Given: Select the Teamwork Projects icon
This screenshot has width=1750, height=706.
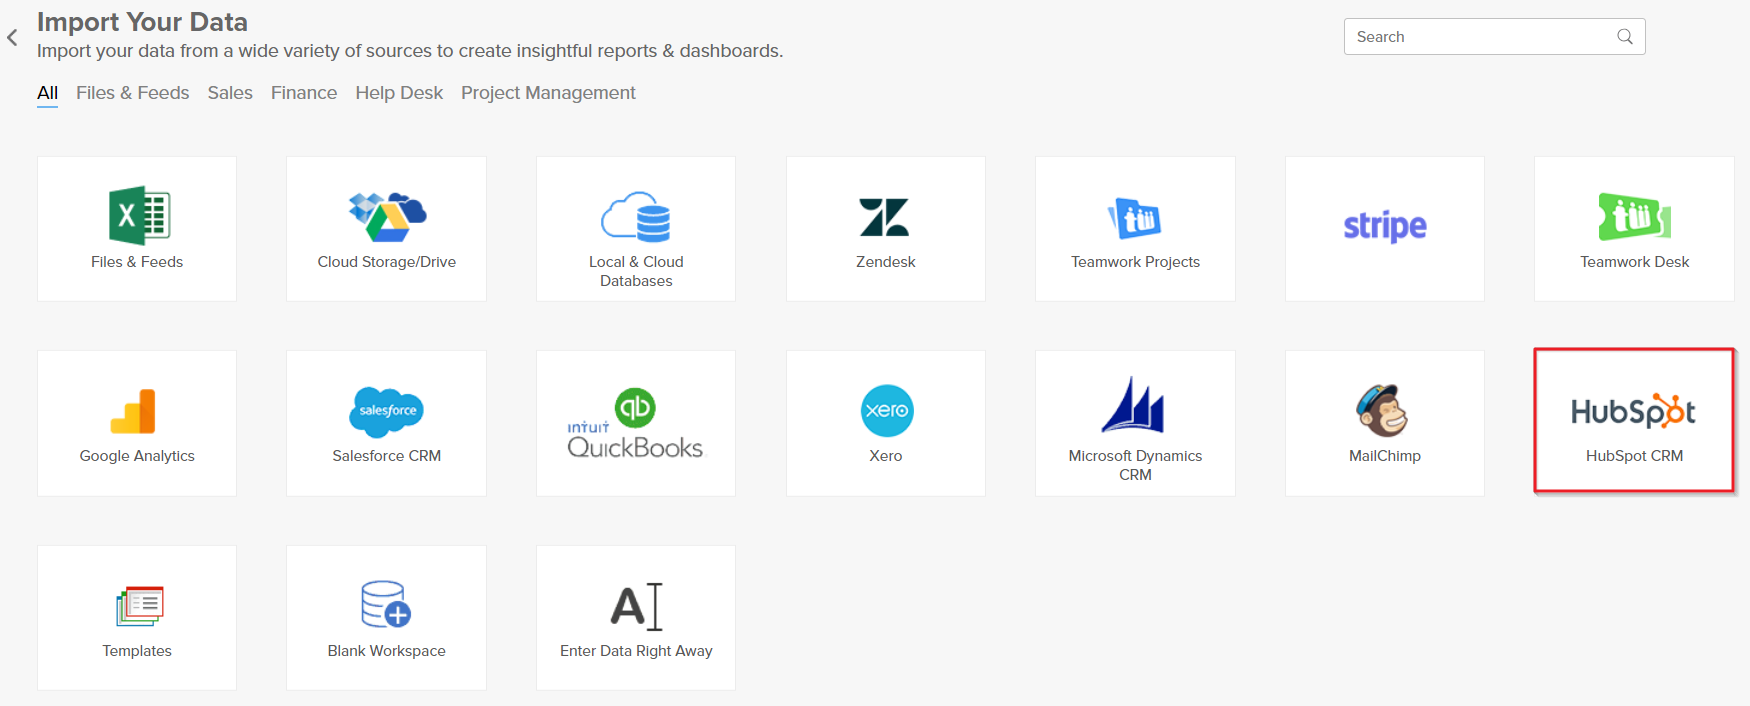Looking at the screenshot, I should pos(1135,218).
